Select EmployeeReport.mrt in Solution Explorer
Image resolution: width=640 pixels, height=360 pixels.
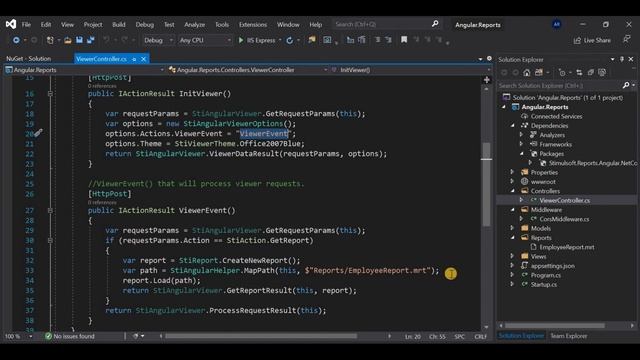567,247
